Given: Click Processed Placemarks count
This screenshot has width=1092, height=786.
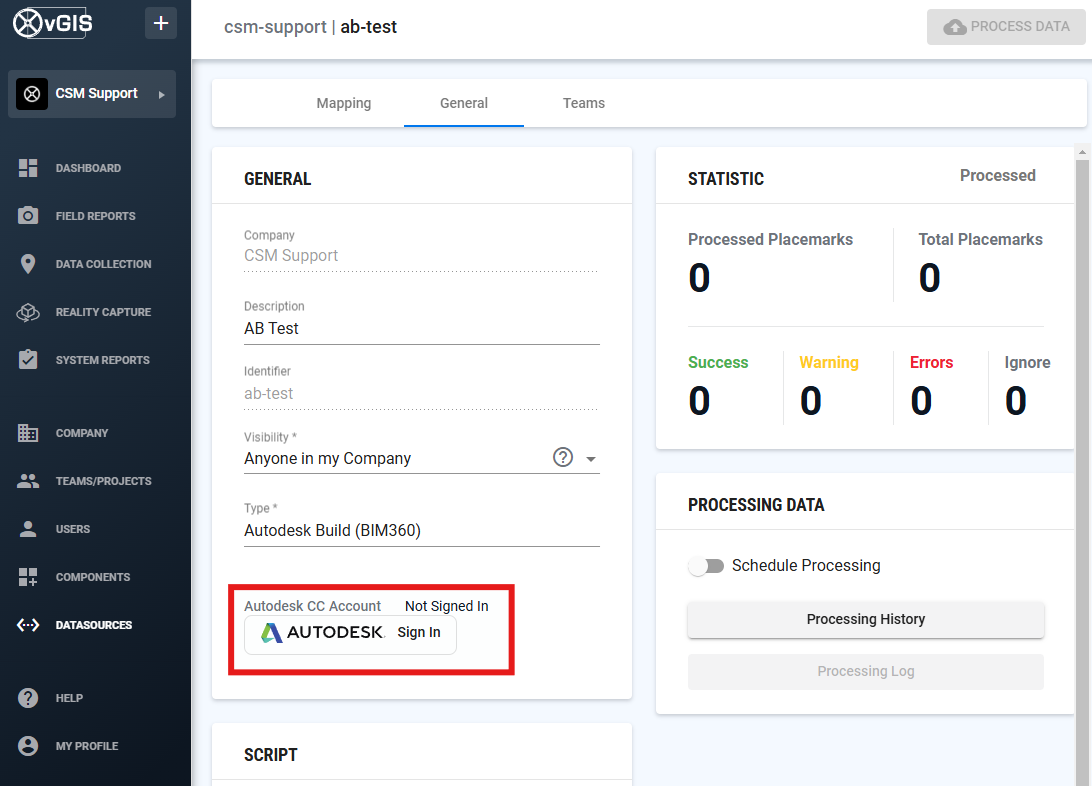Looking at the screenshot, I should (x=699, y=278).
